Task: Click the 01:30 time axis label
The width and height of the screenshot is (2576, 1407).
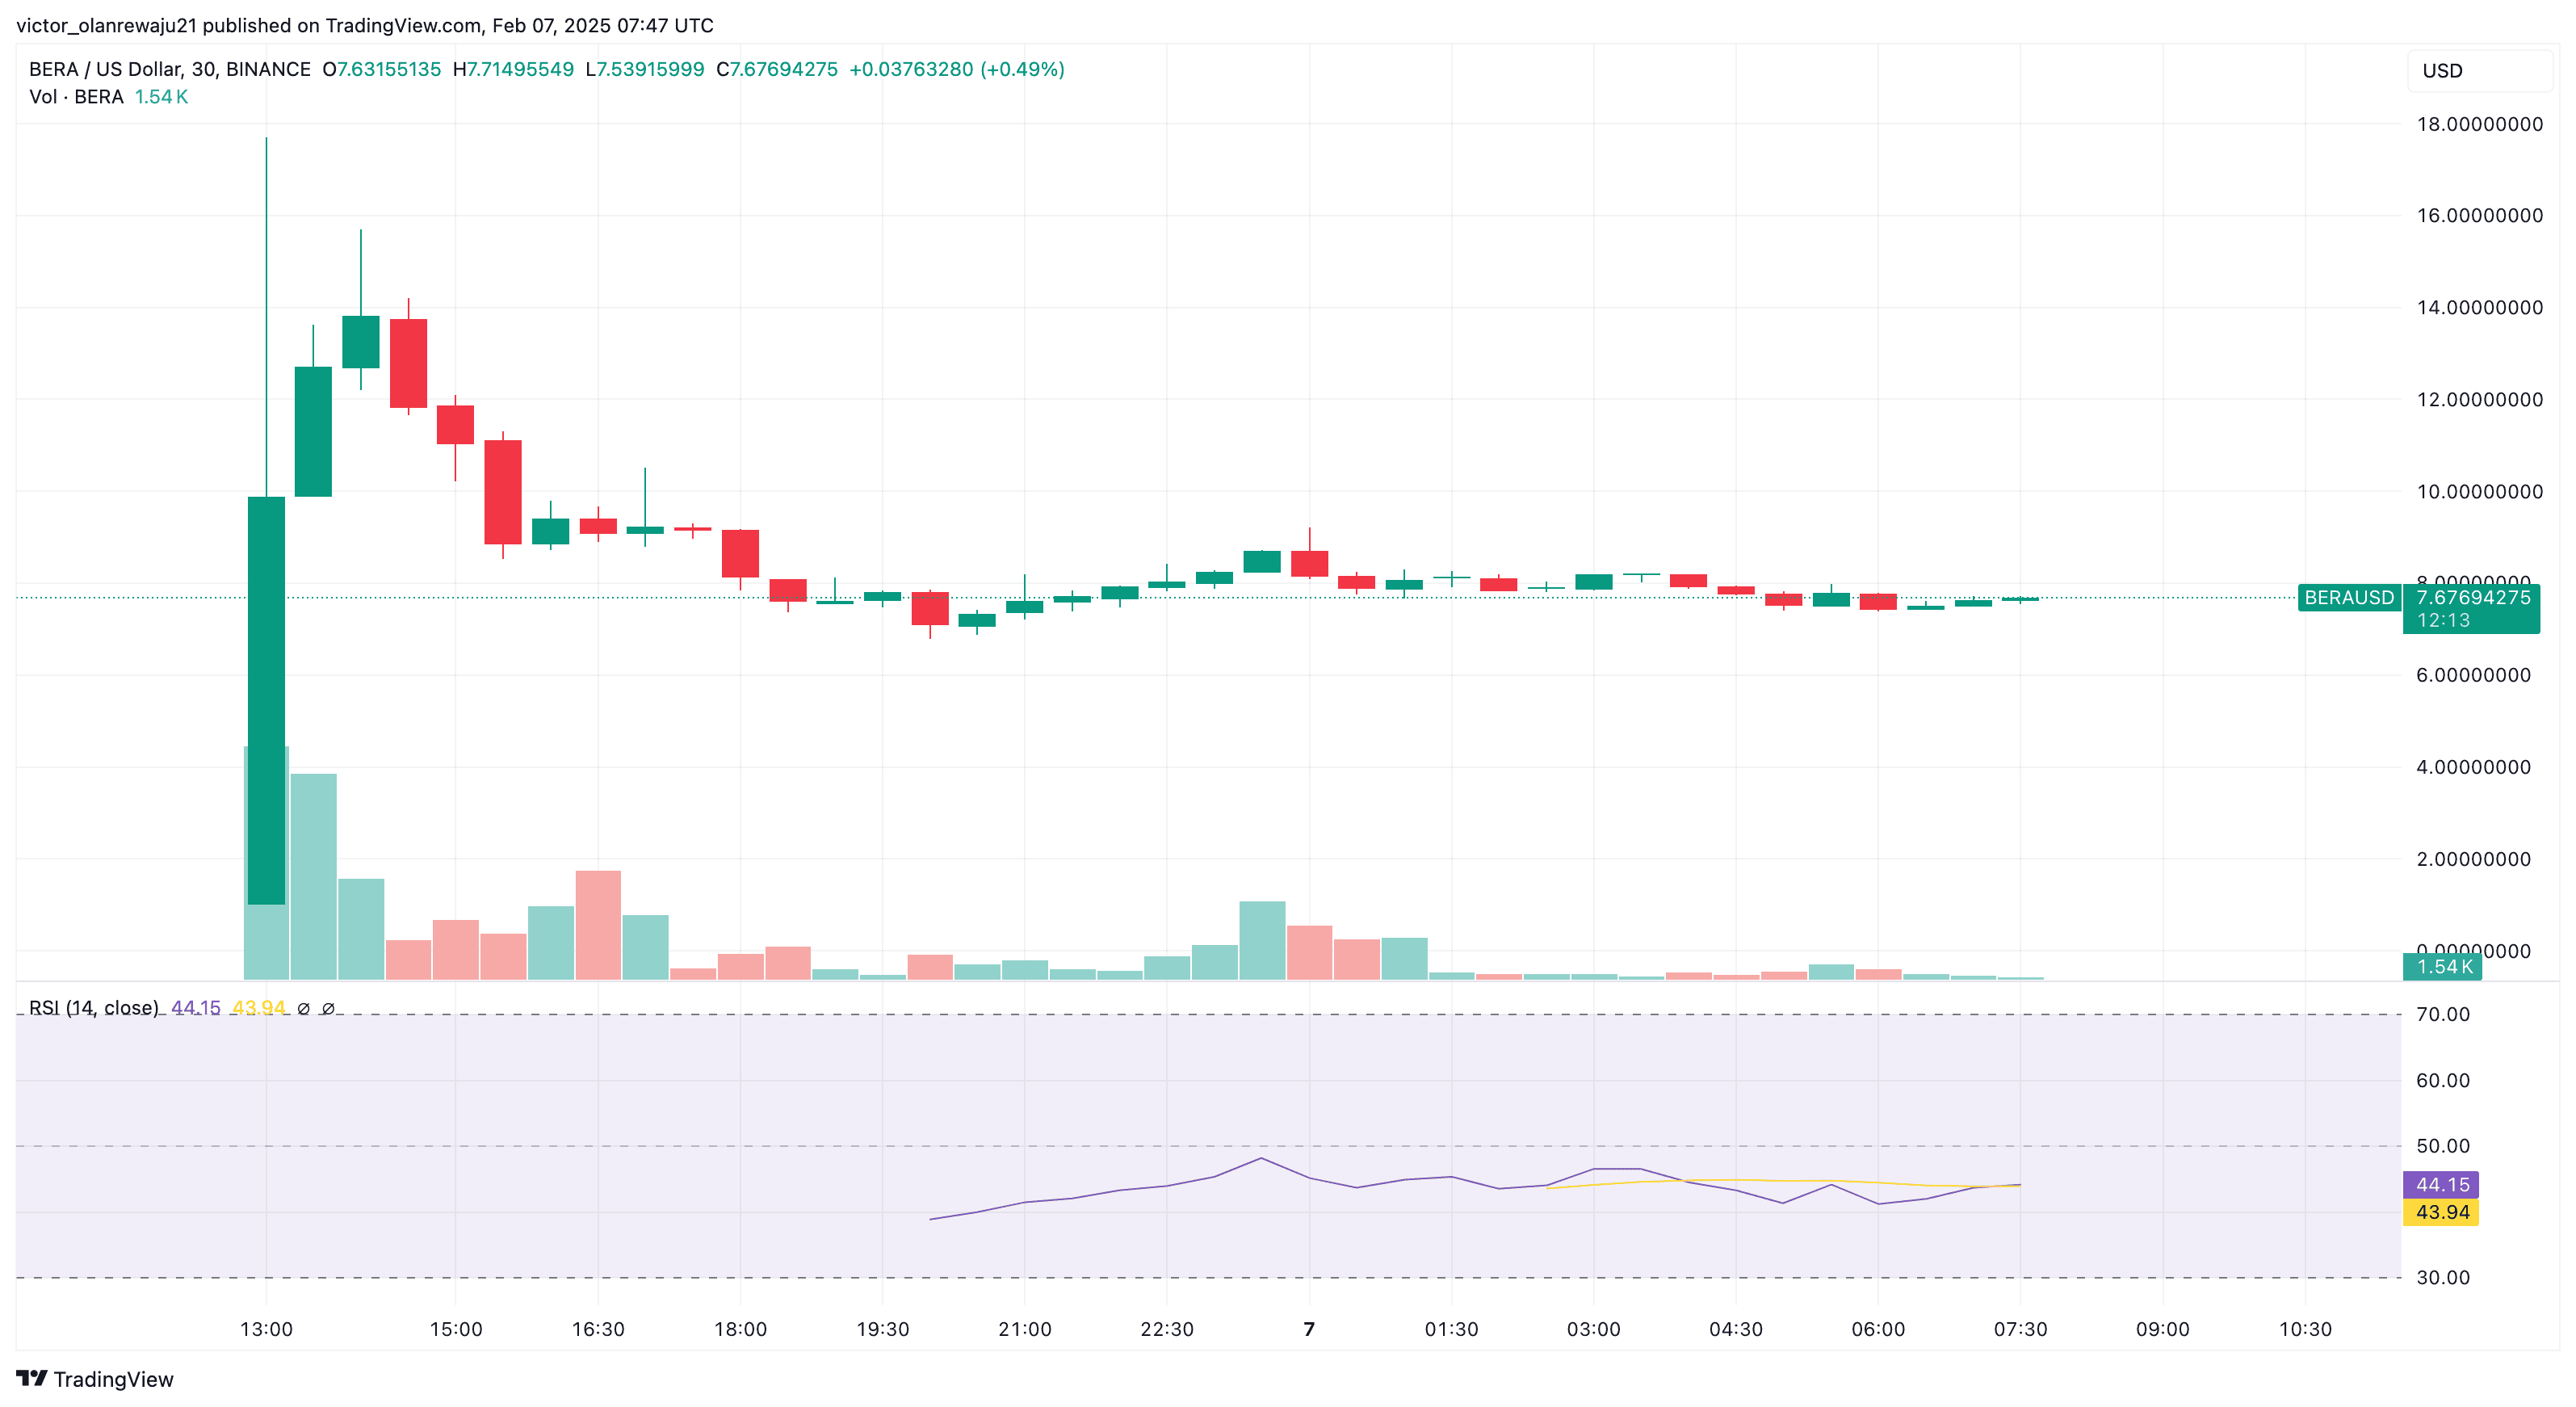Action: 1451,1329
